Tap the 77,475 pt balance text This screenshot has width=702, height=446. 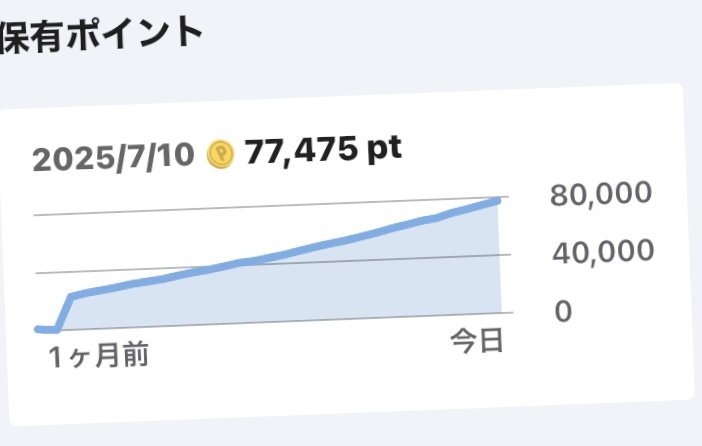pyautogui.click(x=322, y=150)
